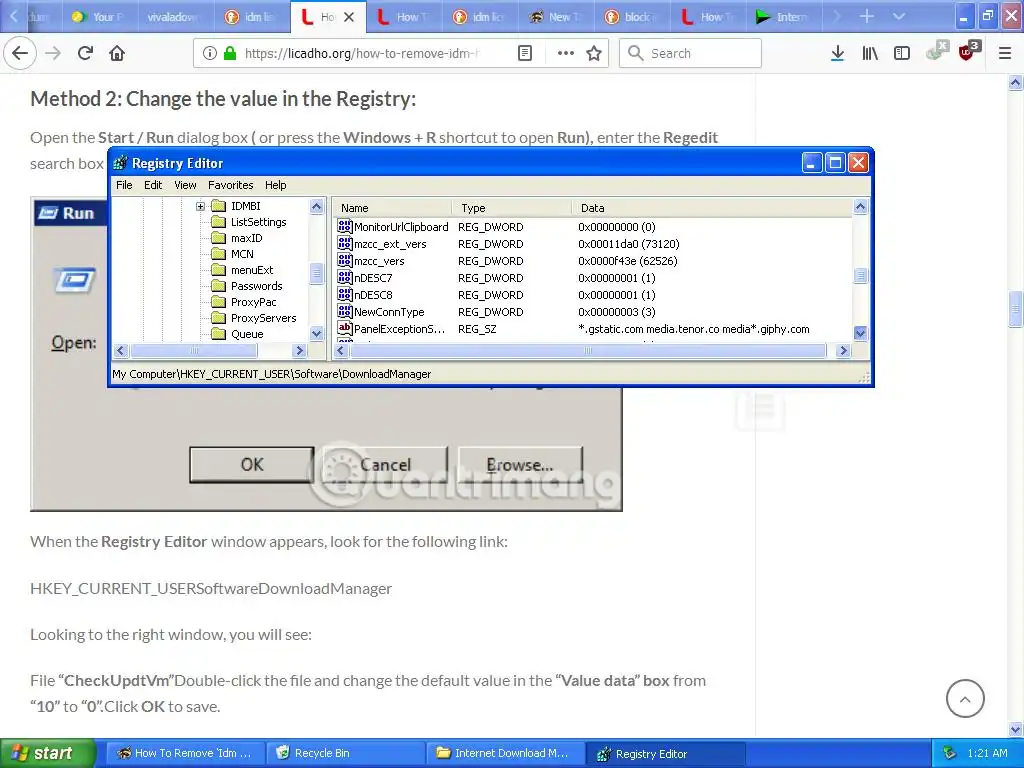The image size is (1024, 768).
Task: Click the Data column header
Action: pyautogui.click(x=712, y=208)
